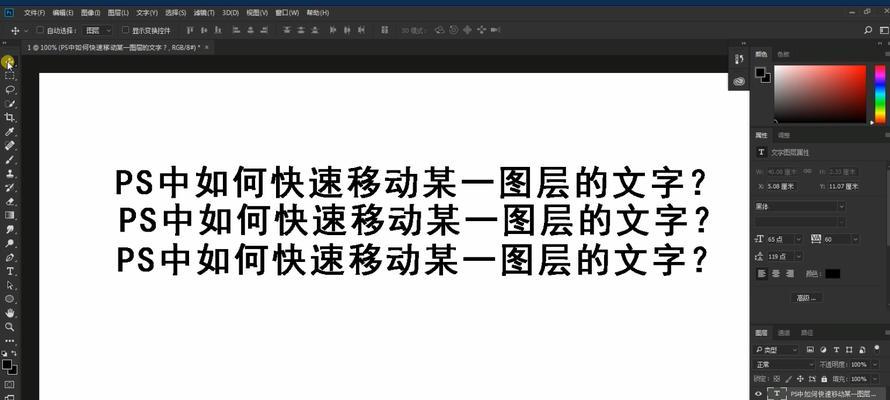Select the Pen tool

[x=10, y=257]
